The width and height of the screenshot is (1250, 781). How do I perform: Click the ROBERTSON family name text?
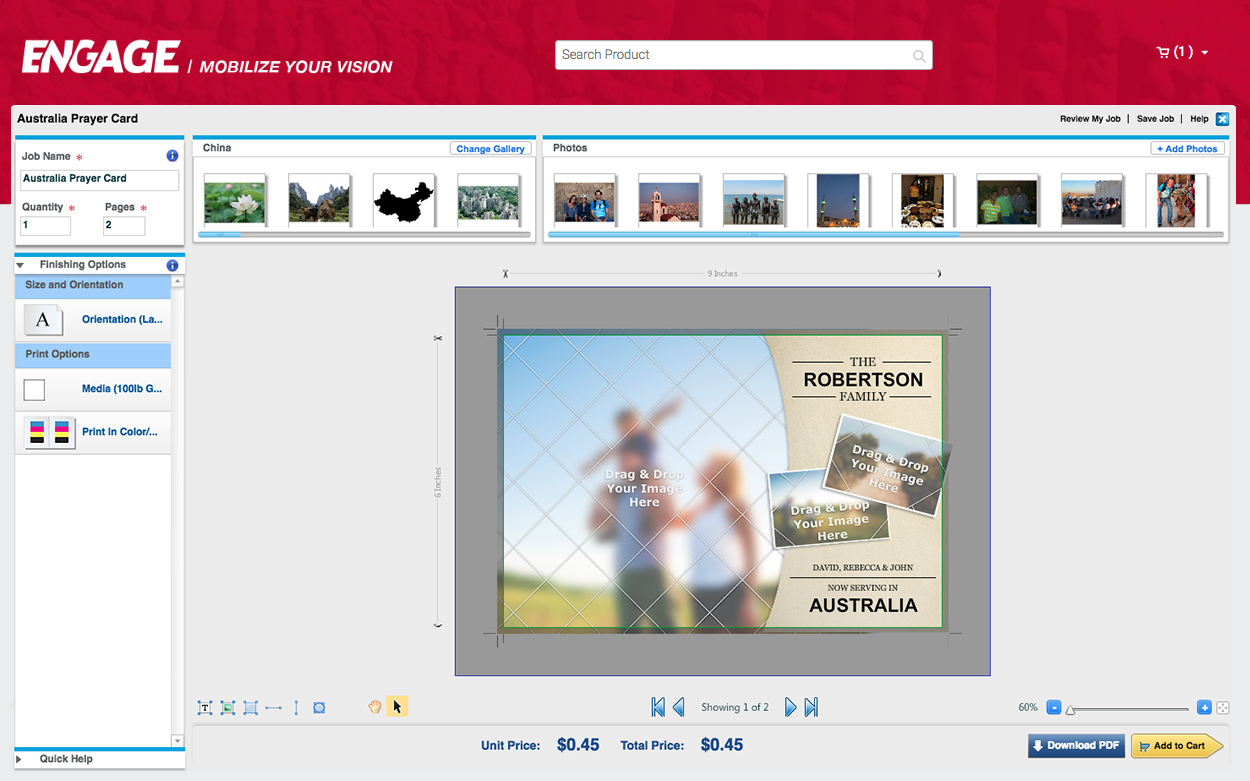pyautogui.click(x=863, y=380)
